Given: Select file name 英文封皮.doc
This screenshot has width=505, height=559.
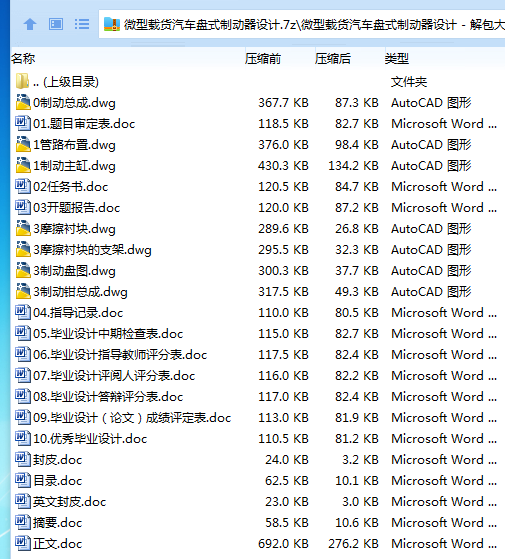Looking at the screenshot, I should pos(69,502).
